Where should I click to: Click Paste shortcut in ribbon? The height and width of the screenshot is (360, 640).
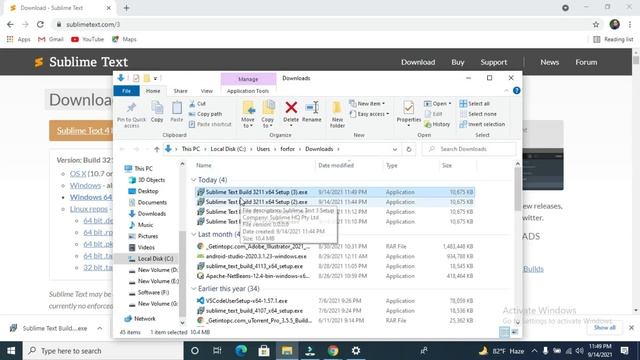pos(210,124)
